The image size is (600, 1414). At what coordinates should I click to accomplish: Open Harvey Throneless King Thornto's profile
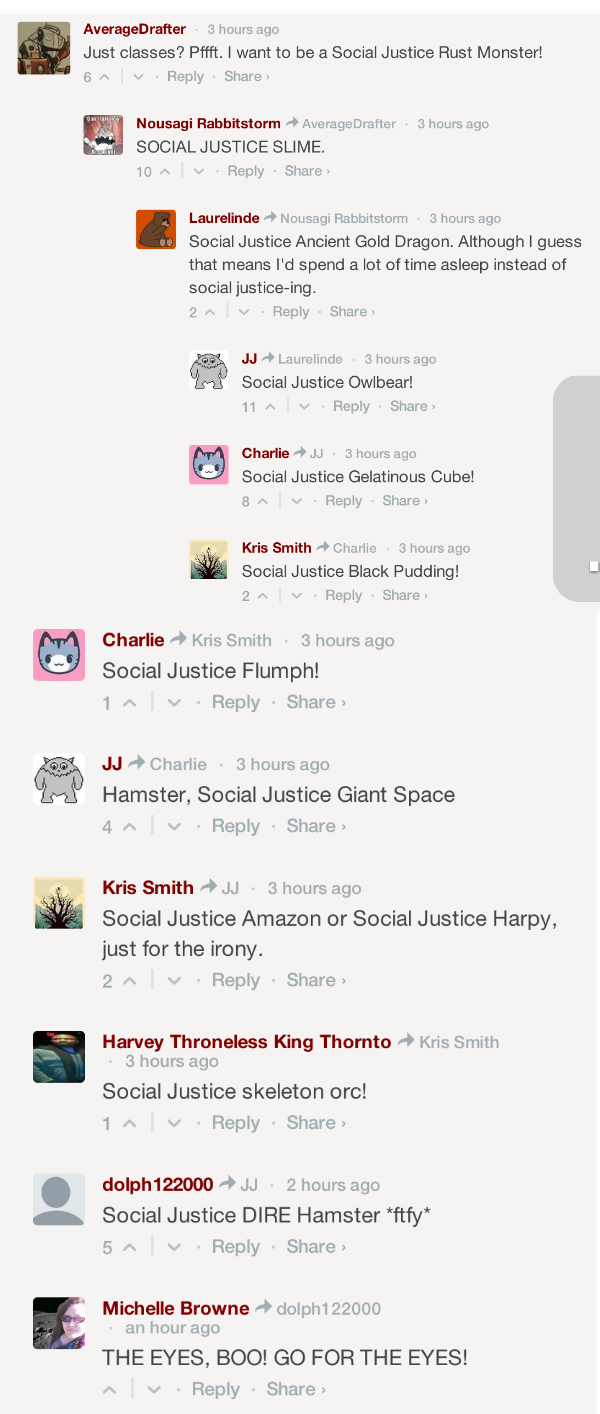[246, 1042]
